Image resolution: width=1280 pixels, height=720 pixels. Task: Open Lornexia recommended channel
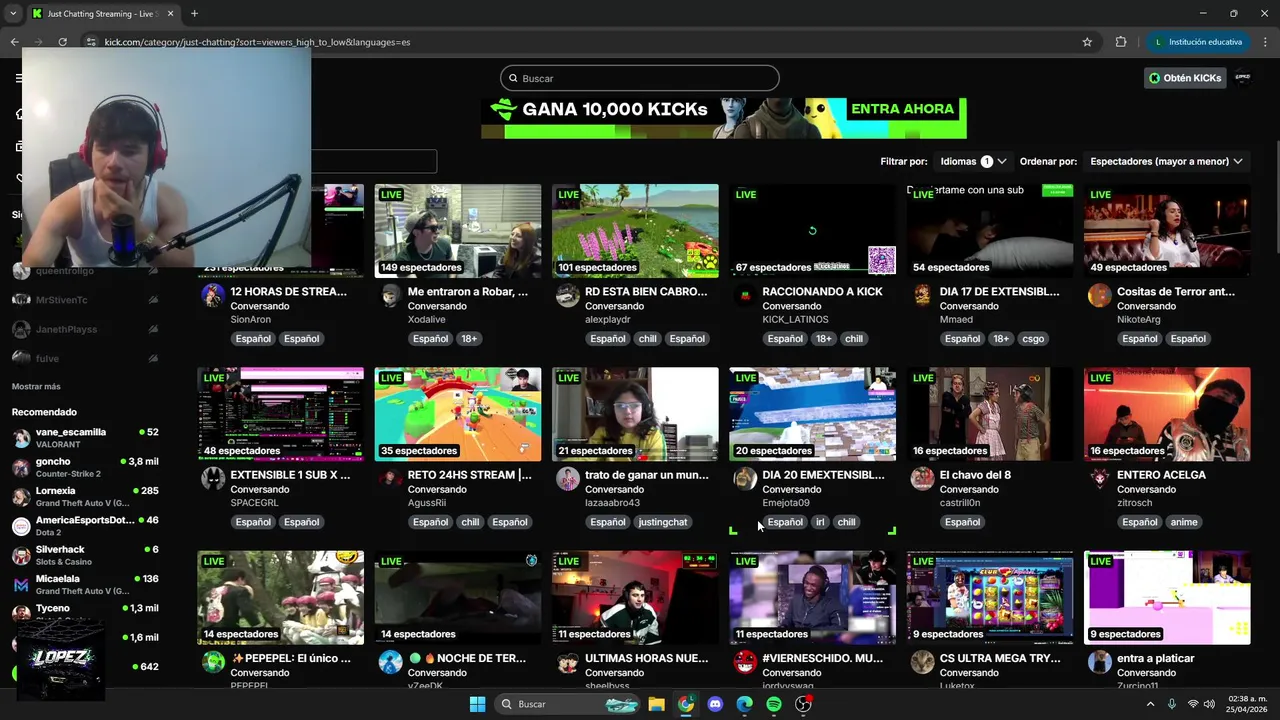85,496
